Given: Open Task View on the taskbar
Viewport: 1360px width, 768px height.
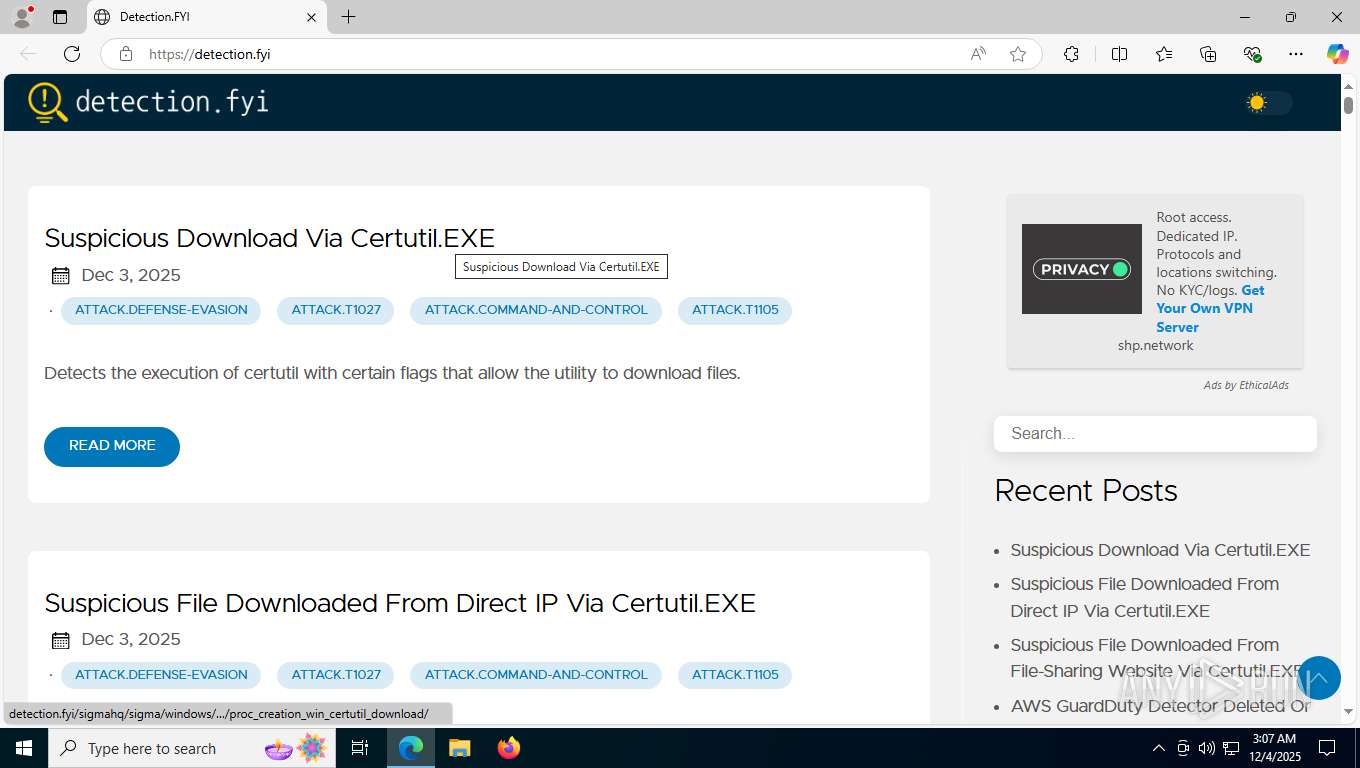Looking at the screenshot, I should pyautogui.click(x=360, y=748).
